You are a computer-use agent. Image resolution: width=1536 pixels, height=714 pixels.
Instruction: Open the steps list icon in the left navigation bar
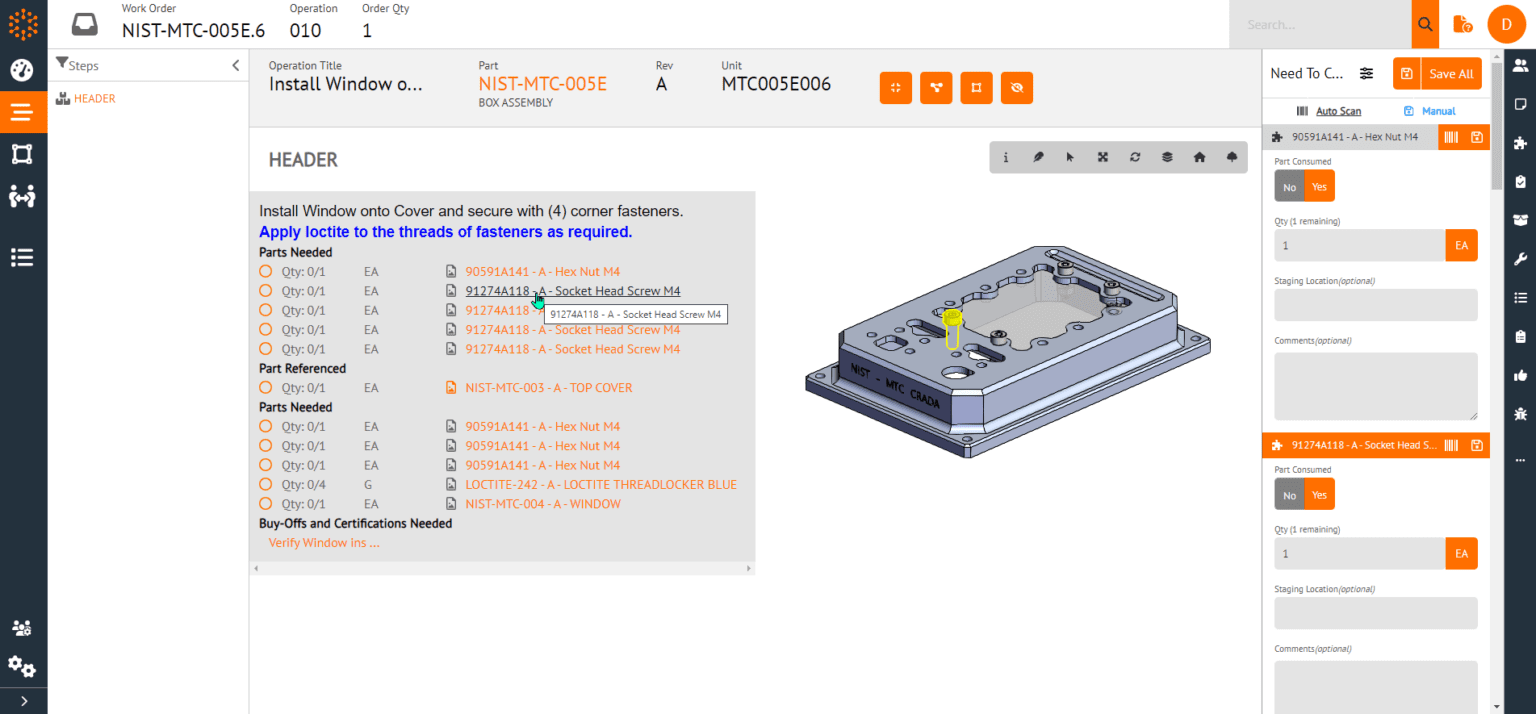click(x=23, y=257)
